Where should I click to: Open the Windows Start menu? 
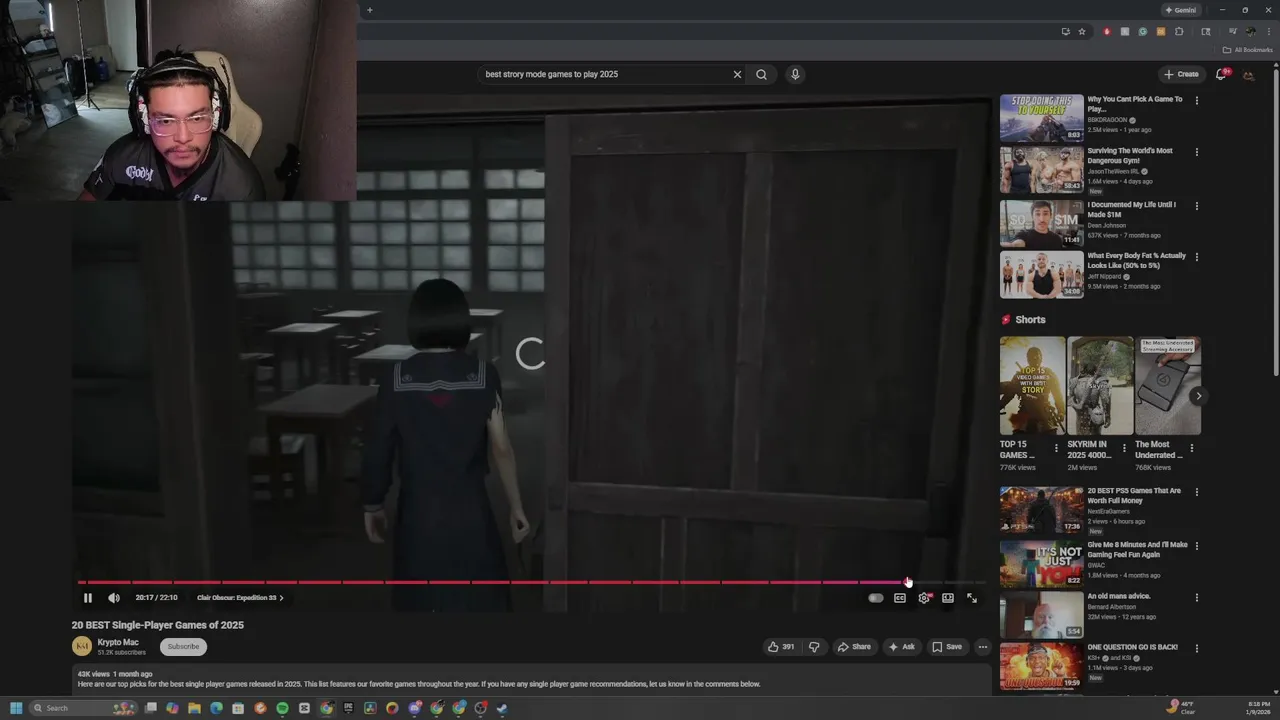point(16,708)
